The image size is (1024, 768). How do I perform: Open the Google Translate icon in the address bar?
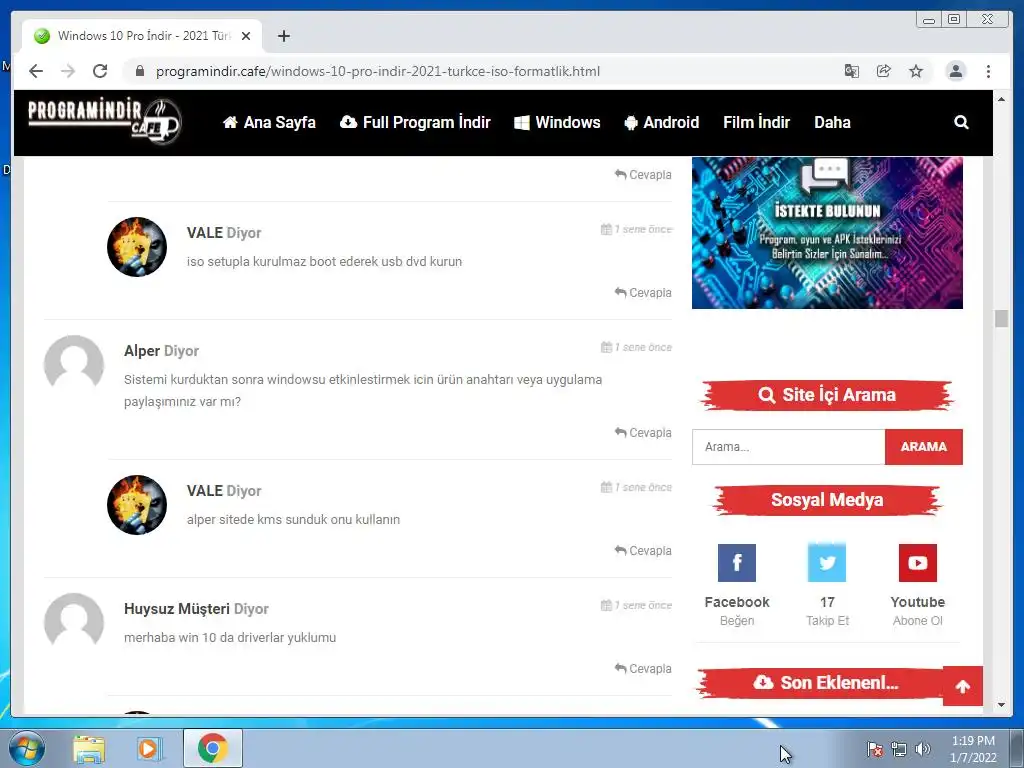point(852,71)
